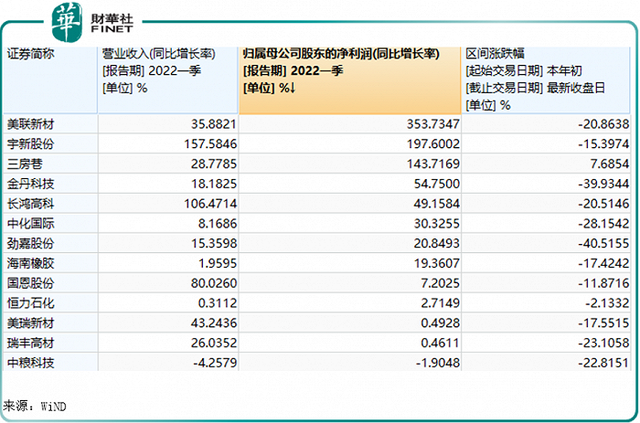Click net profit value 2.7149
The height and width of the screenshot is (423, 640).
click(x=440, y=303)
